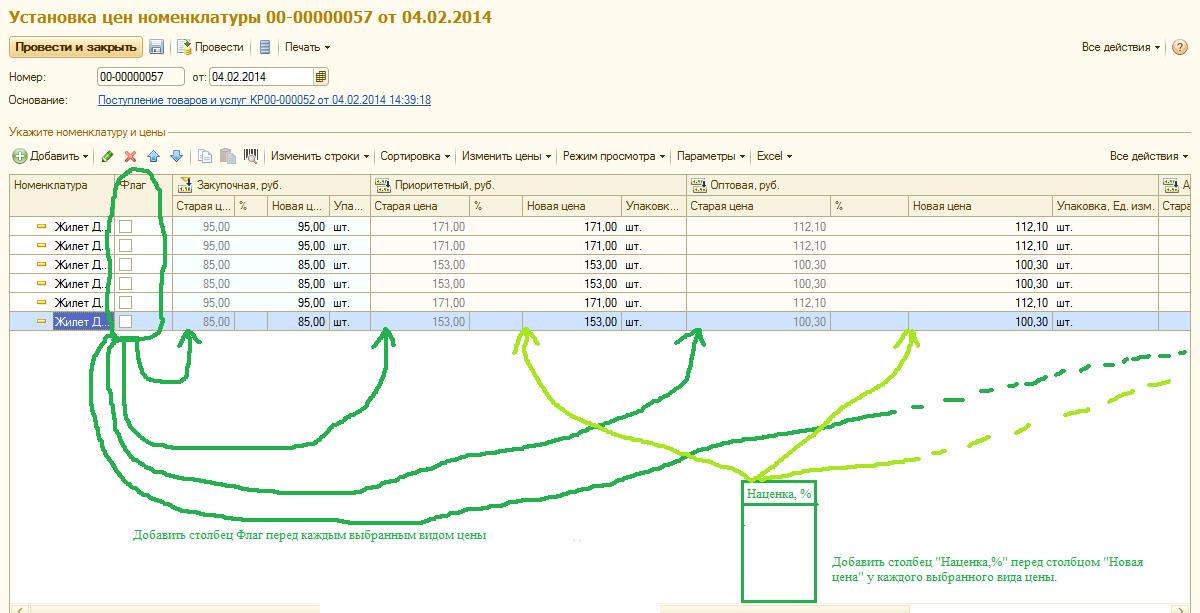Image resolution: width=1200 pixels, height=613 pixels.
Task: Delete row with the red X icon
Action: 130,156
